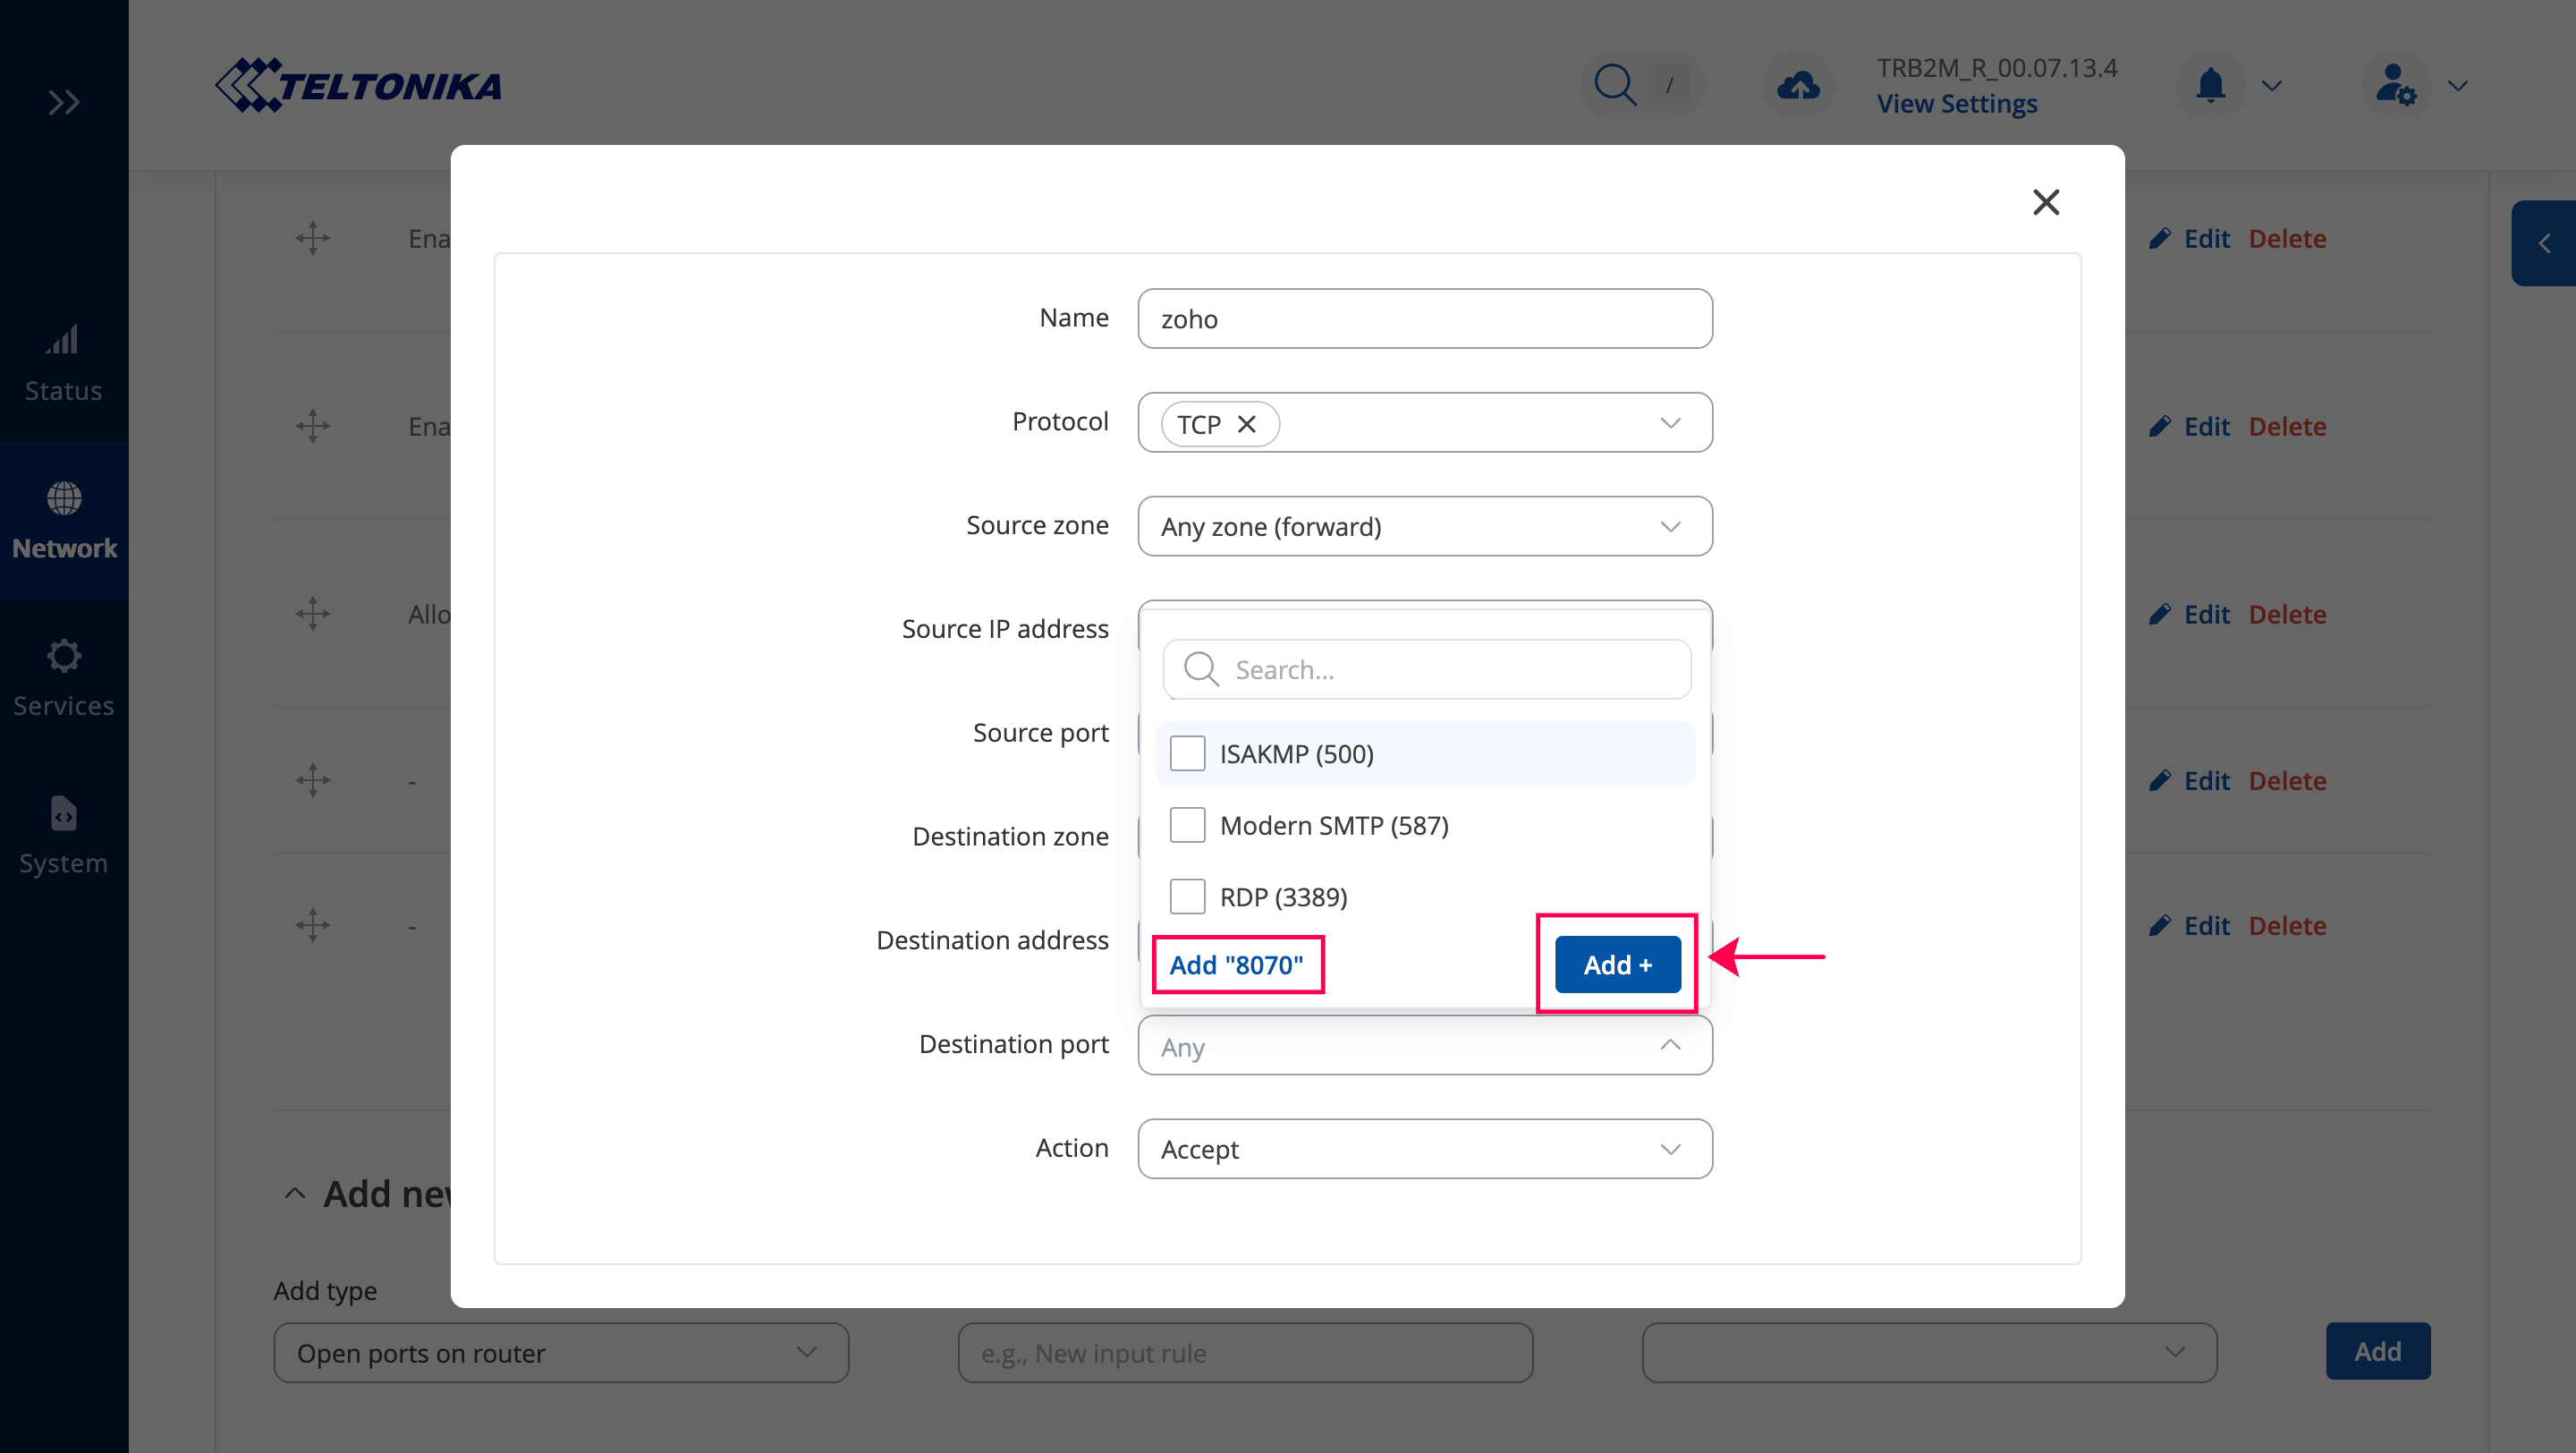
Task: Click the search magnifier icon in header
Action: coord(1614,85)
